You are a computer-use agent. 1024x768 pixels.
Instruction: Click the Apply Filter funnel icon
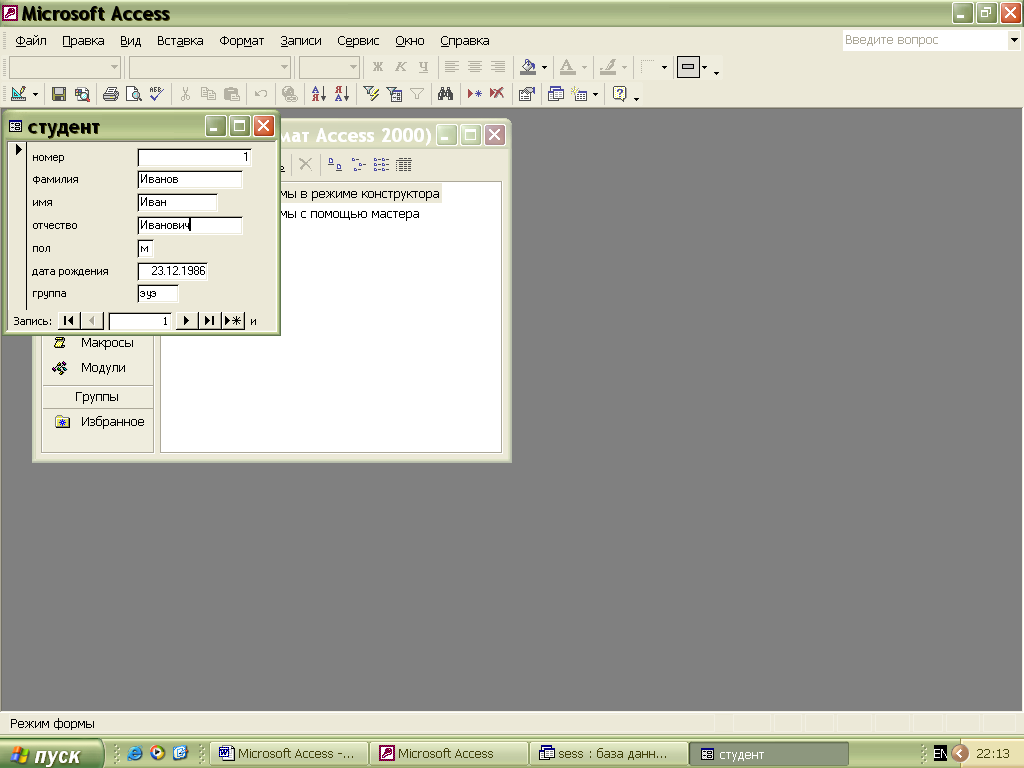417,94
